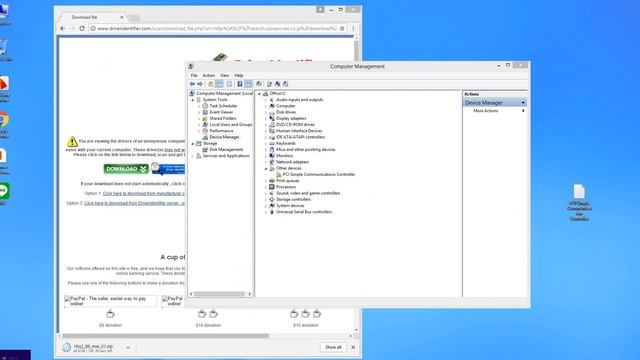Click the LINE desktop shortcut icon

4,193
